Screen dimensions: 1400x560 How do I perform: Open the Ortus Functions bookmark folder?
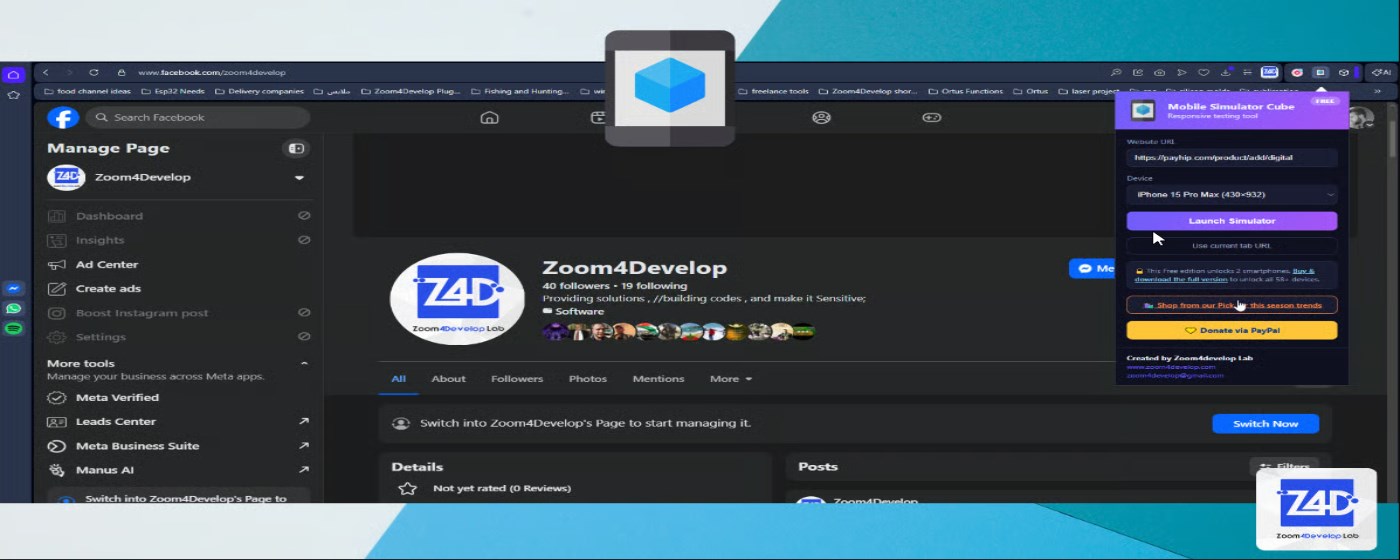(x=965, y=91)
